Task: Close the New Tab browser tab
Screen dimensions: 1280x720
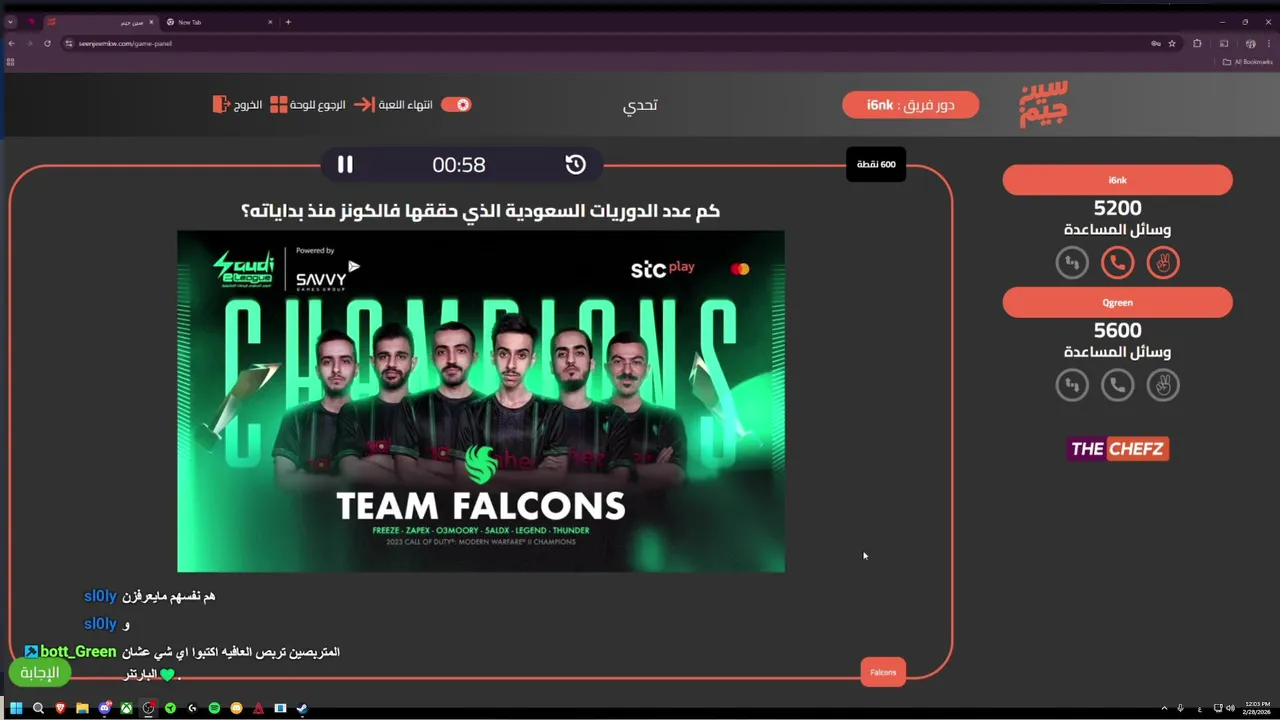Action: [269, 22]
